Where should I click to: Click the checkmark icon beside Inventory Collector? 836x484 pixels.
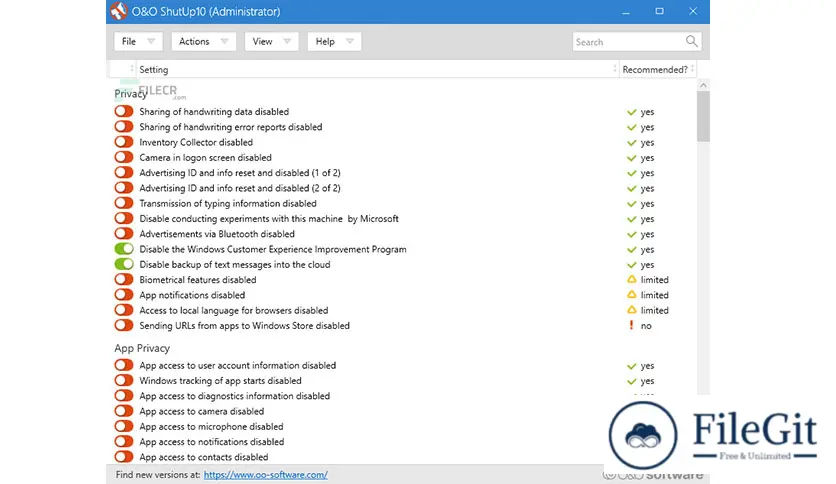pyautogui.click(x=632, y=143)
